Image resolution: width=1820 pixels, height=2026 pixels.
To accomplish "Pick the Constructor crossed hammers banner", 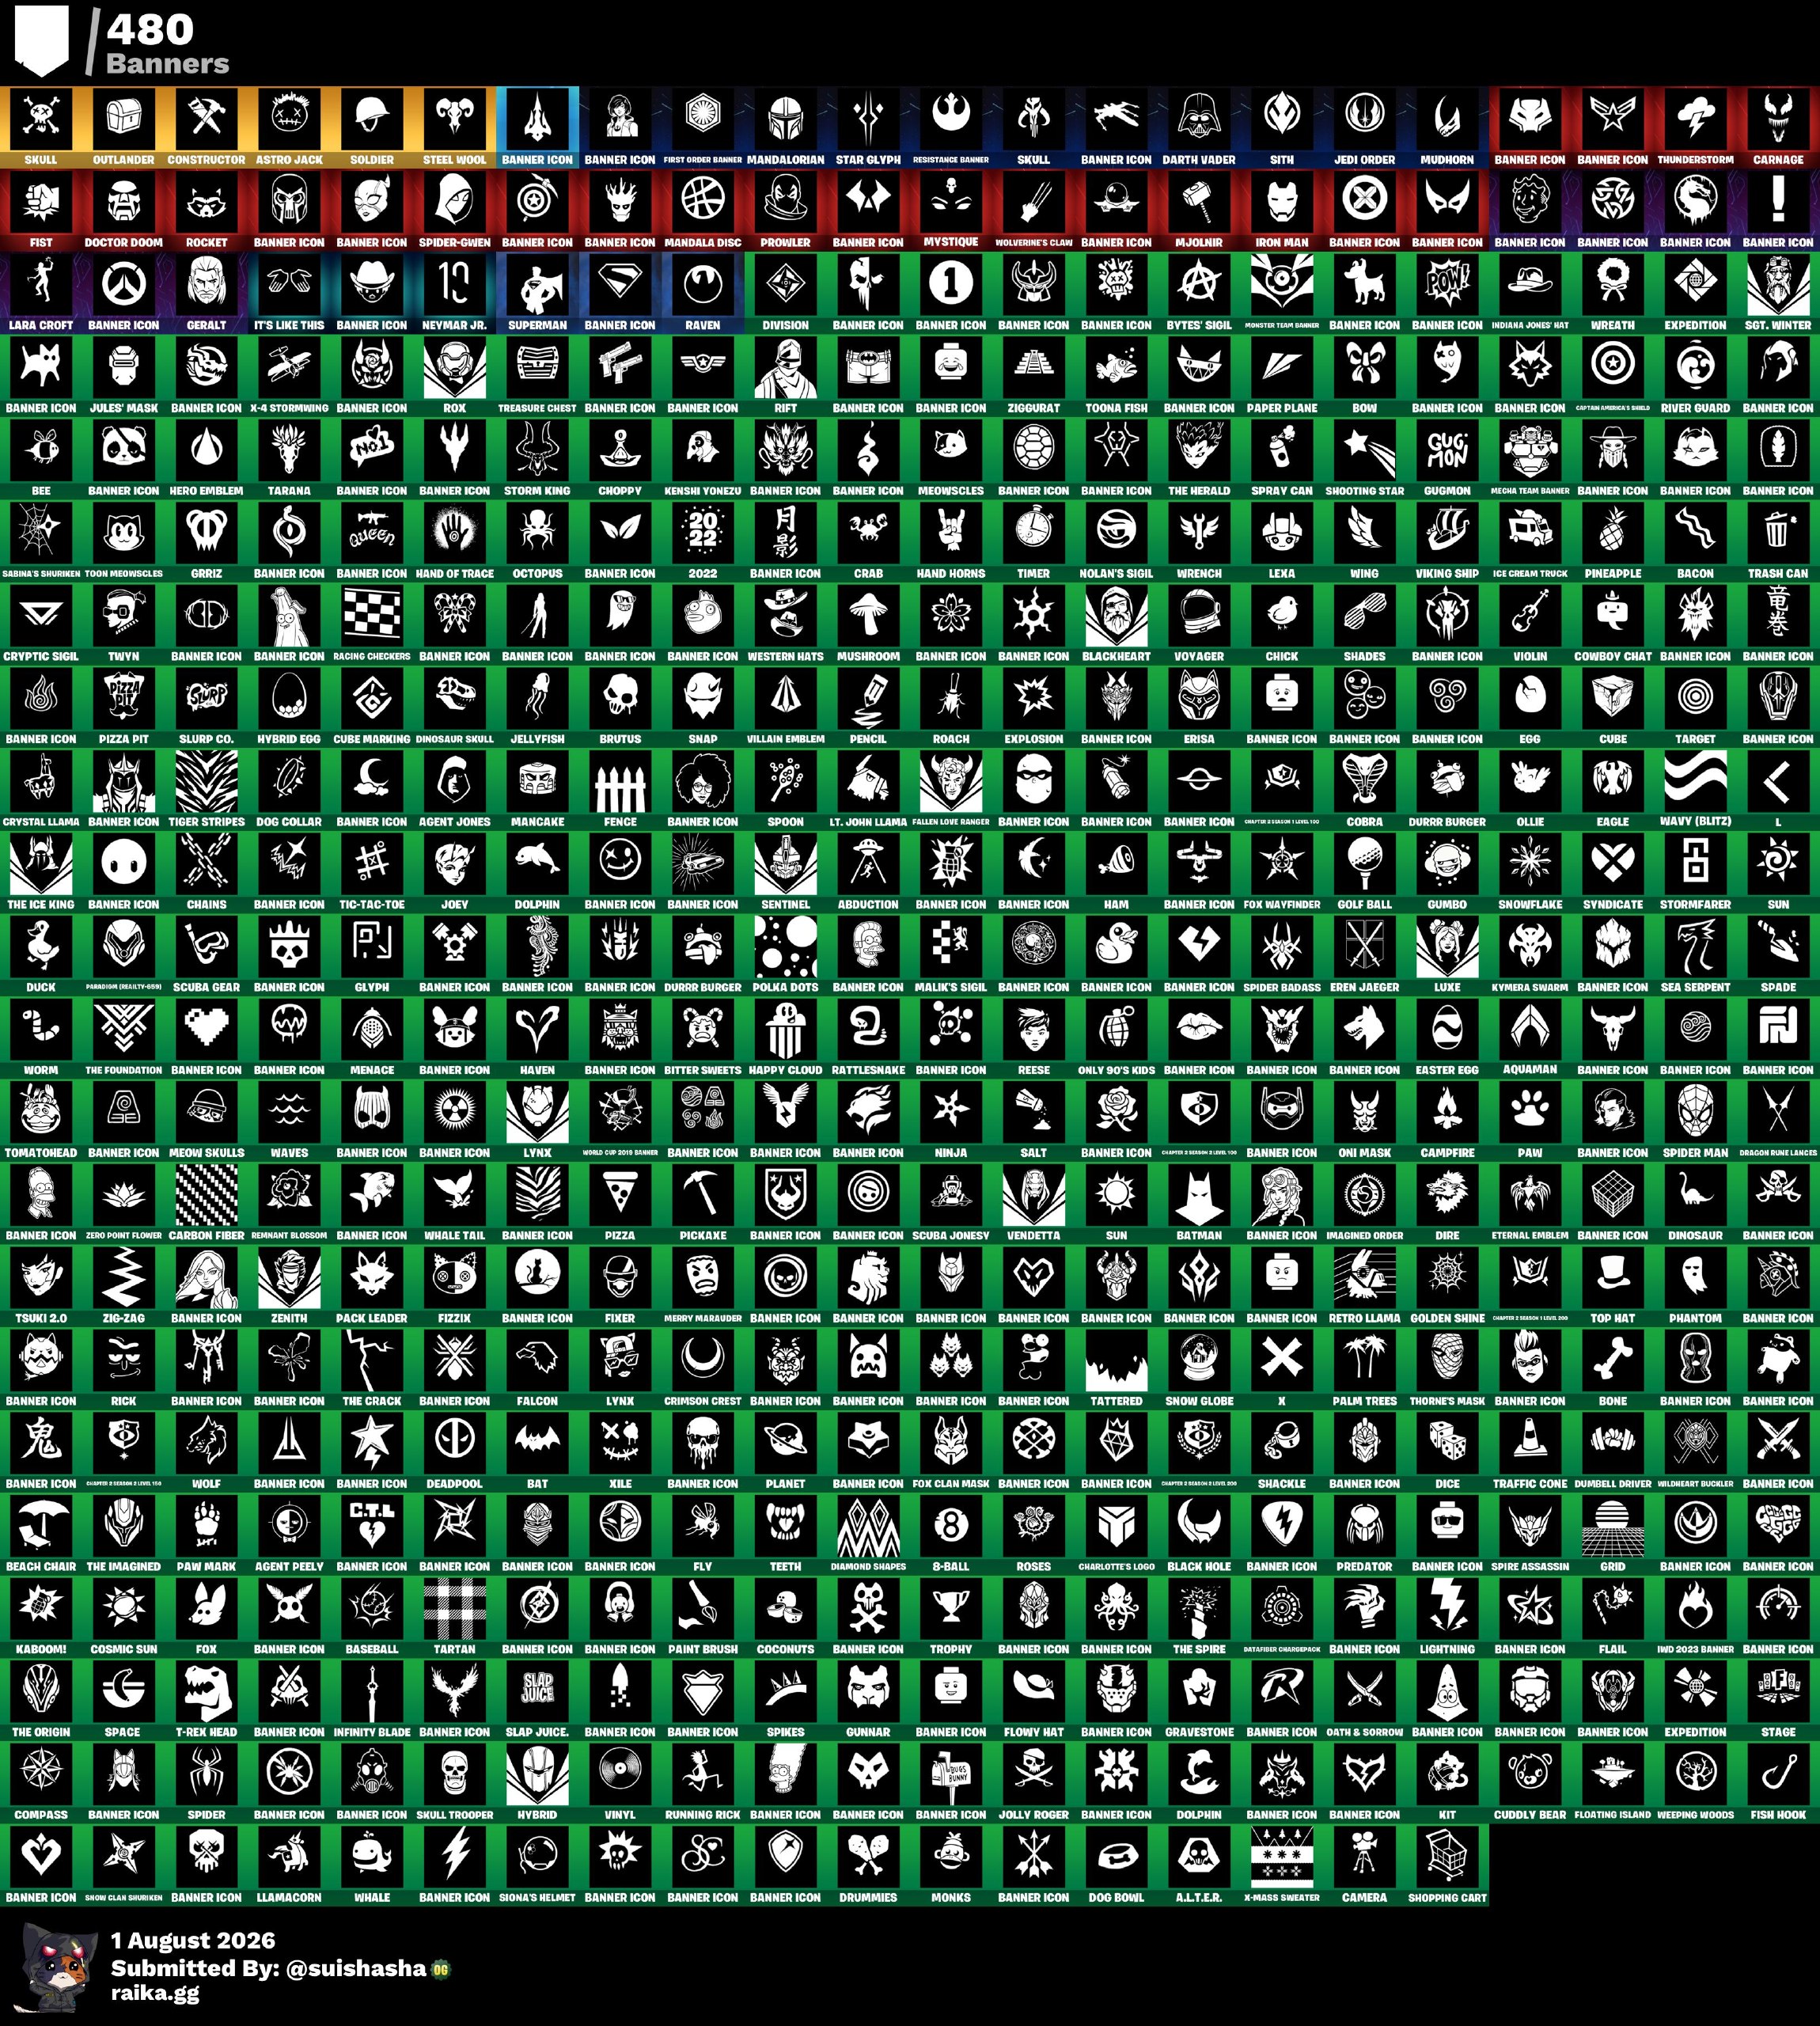I will point(206,127).
